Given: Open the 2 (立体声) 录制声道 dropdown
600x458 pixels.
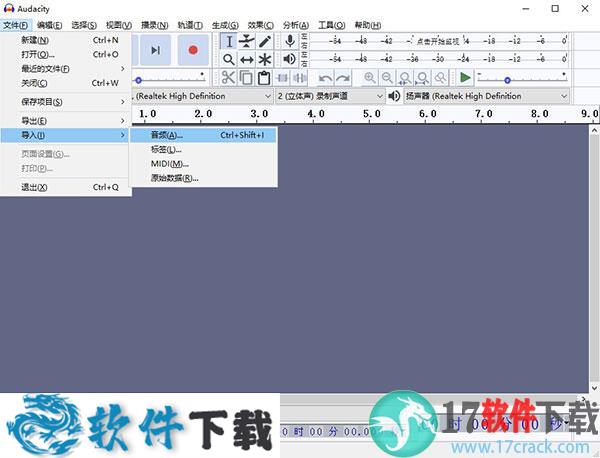Looking at the screenshot, I should coord(330,96).
